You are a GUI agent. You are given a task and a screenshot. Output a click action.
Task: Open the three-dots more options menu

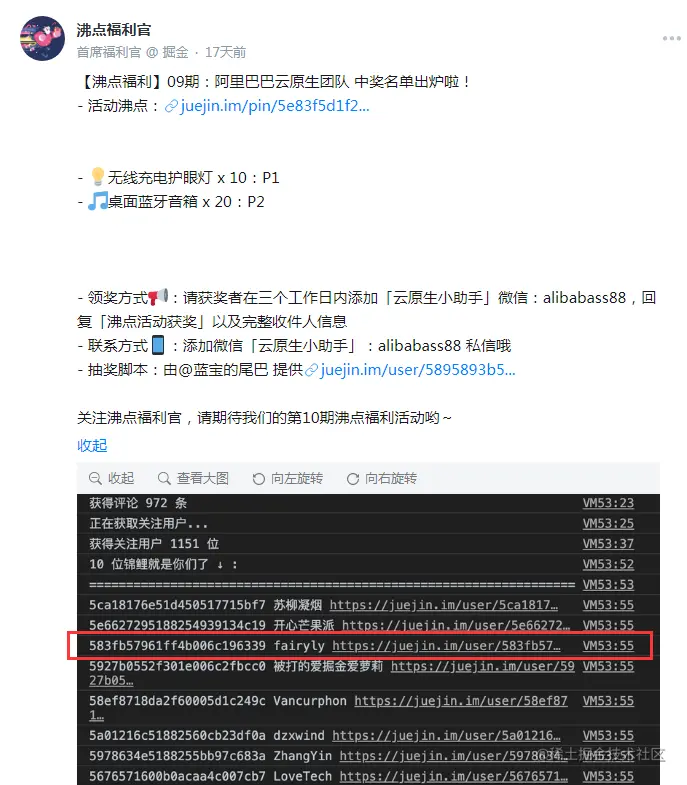point(671,38)
